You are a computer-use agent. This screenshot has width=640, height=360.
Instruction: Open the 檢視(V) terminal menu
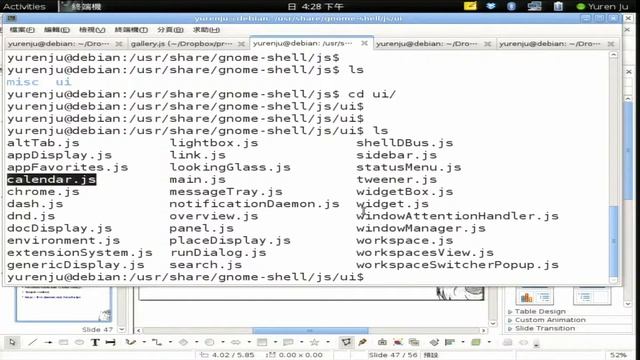92,30
